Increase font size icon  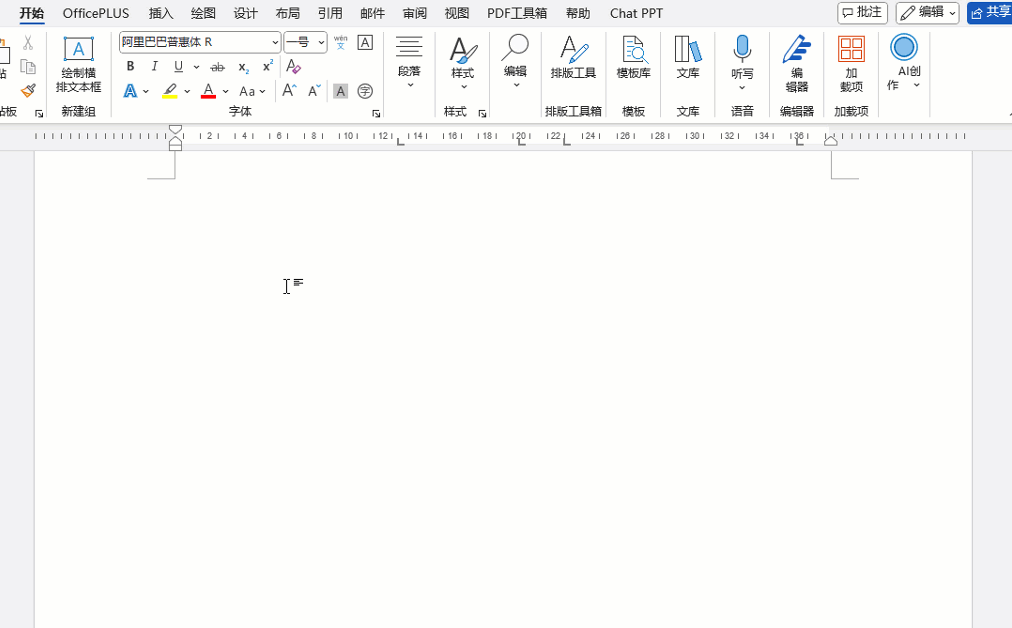(289, 90)
